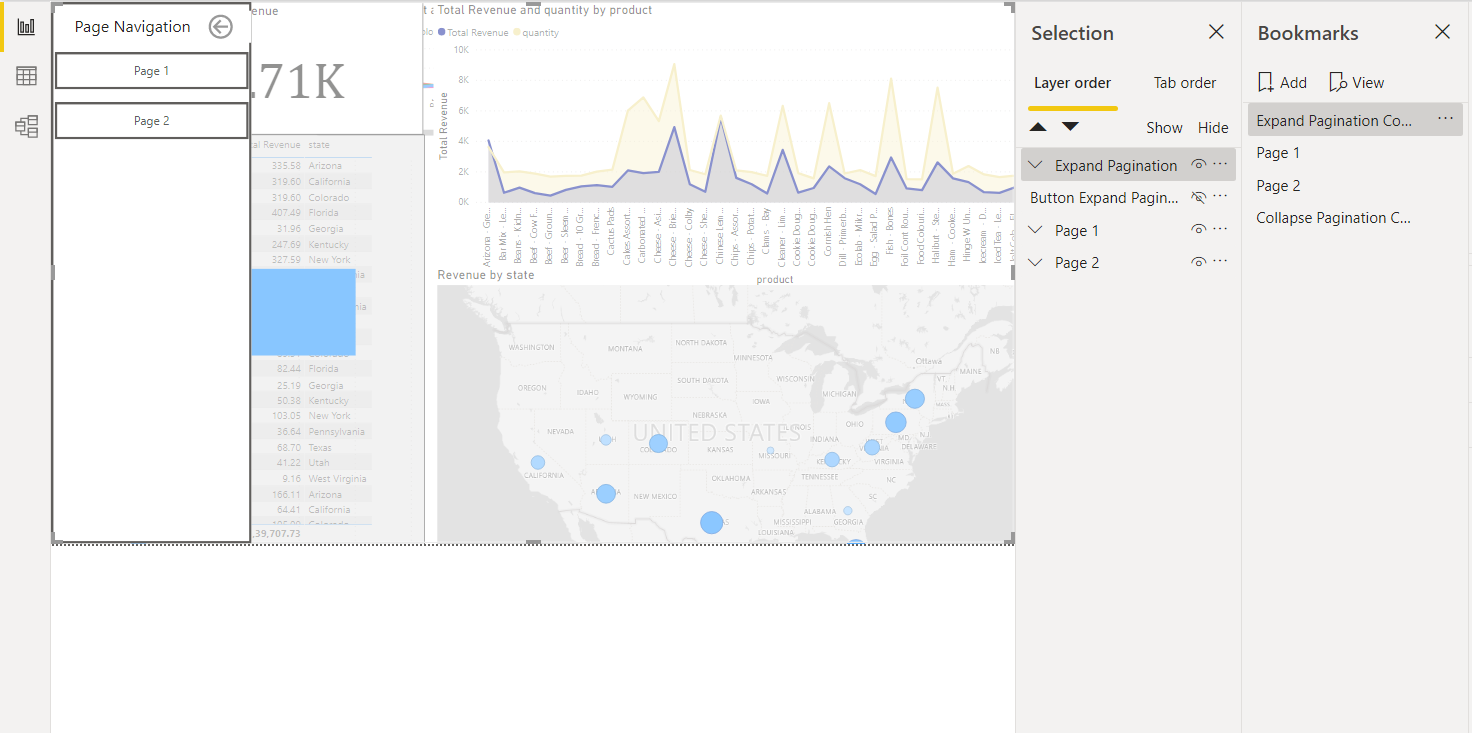Toggle visibility of Page 1 layer
The width and height of the screenshot is (1472, 733).
click(1198, 230)
